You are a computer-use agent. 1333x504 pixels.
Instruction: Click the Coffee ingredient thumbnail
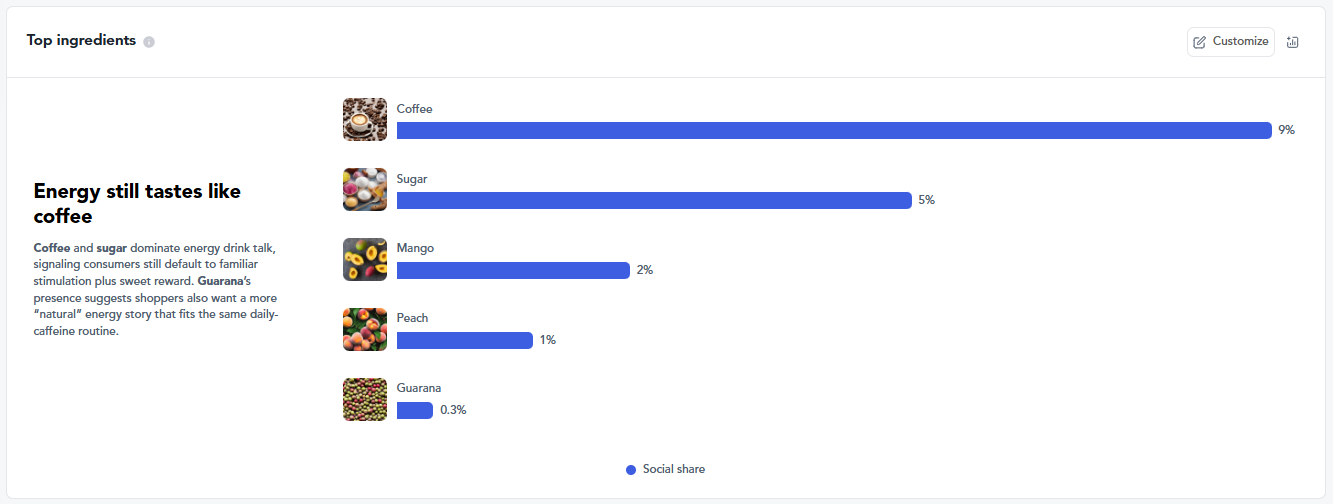tap(365, 120)
